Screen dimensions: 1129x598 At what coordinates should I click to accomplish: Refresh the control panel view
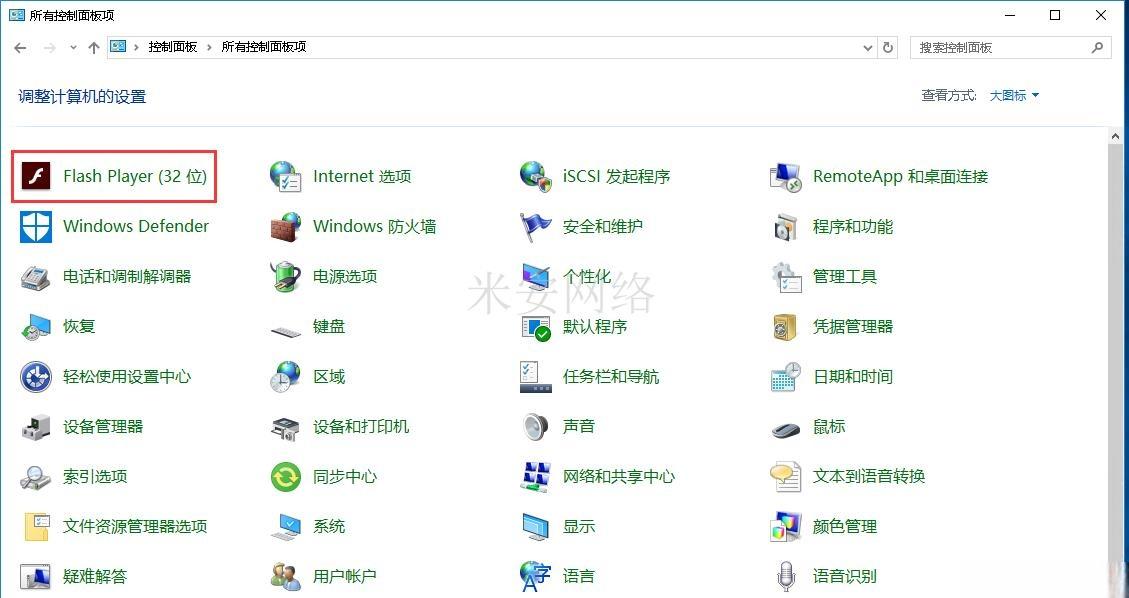(x=888, y=47)
